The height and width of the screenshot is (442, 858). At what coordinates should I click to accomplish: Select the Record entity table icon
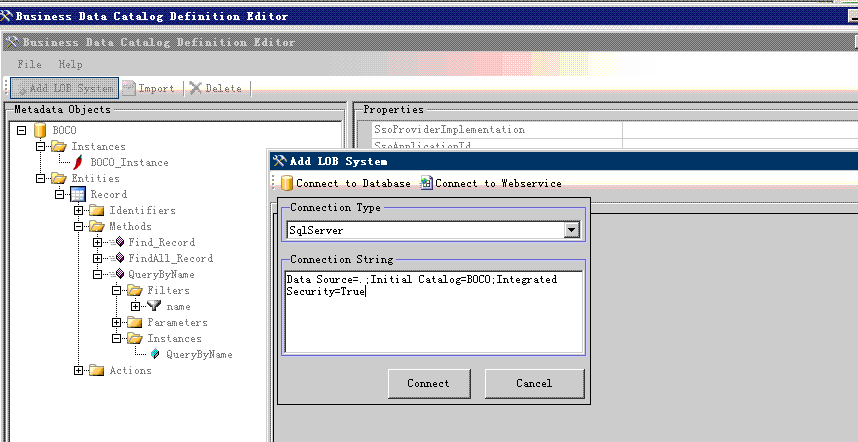click(x=78, y=194)
